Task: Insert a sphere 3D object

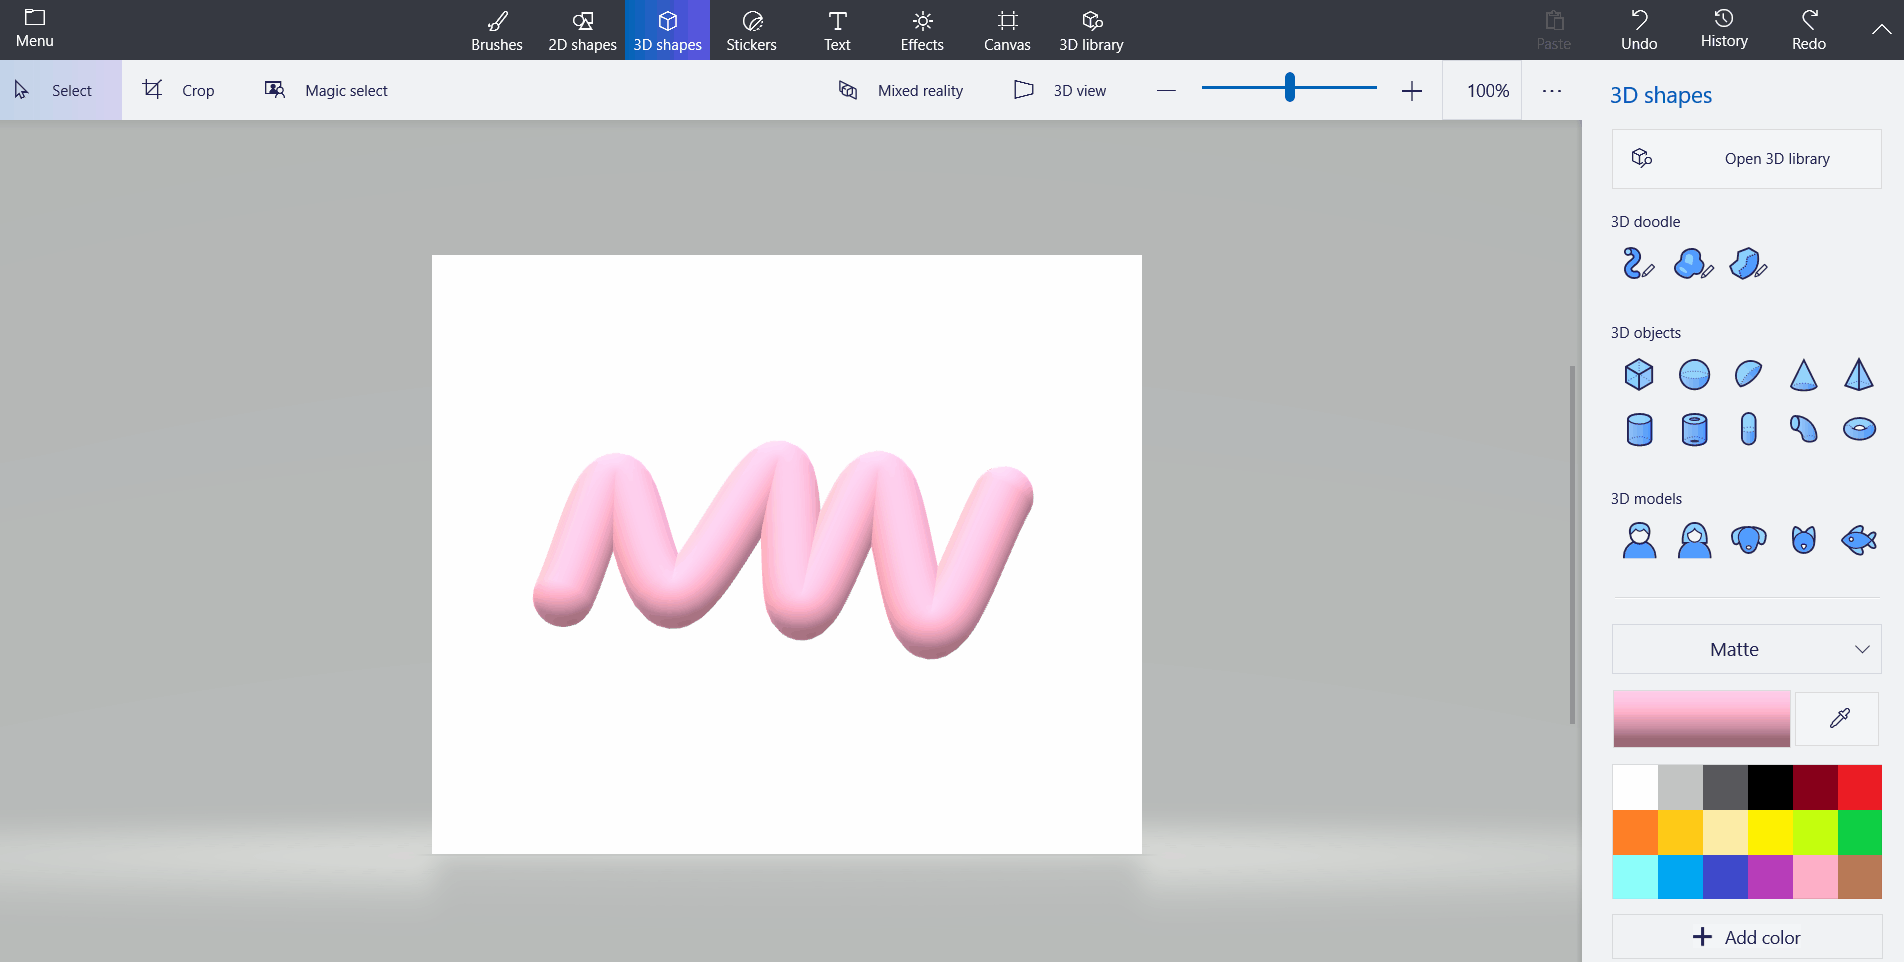Action: tap(1693, 374)
